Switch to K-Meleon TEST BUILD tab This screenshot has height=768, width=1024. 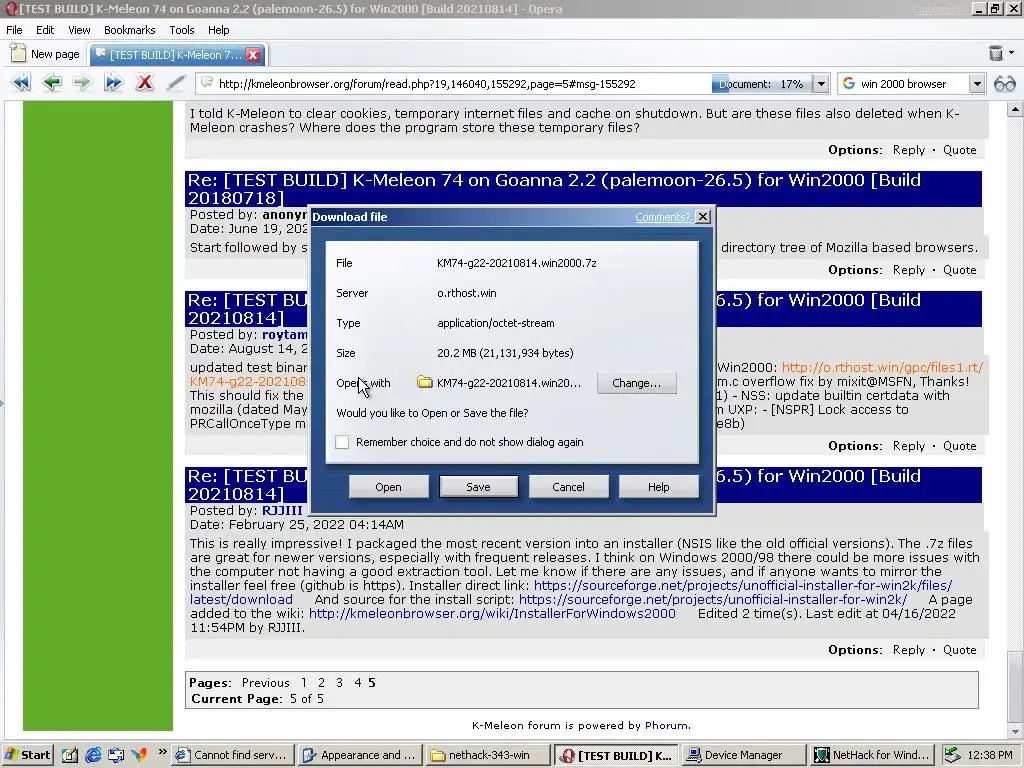(x=176, y=55)
